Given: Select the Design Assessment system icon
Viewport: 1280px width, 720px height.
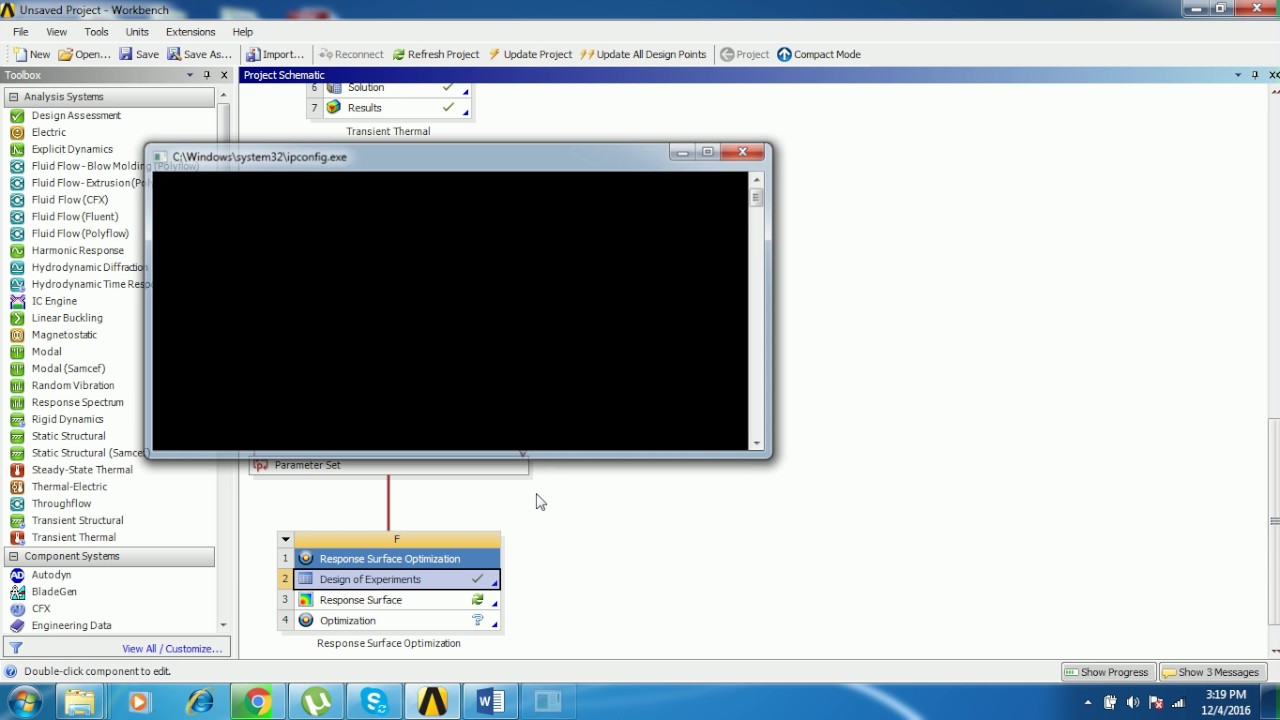Looking at the screenshot, I should click(x=17, y=116).
